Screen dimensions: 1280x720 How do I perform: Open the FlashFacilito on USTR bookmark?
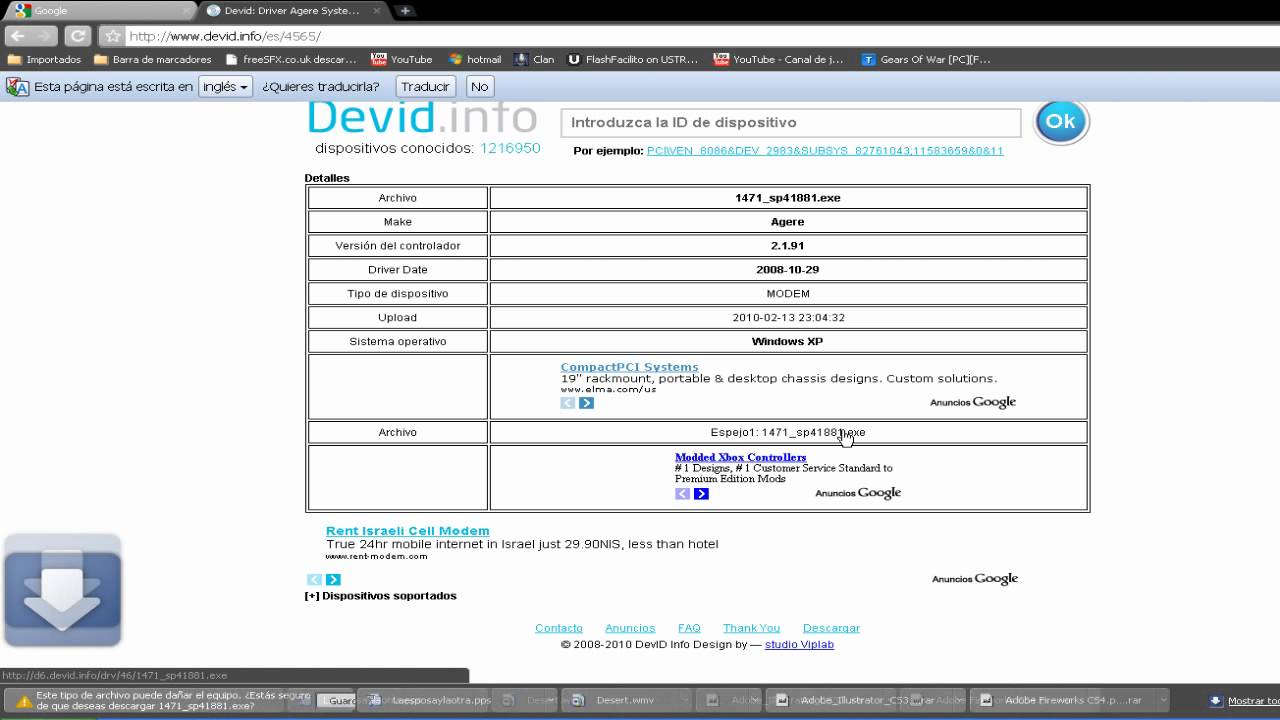click(x=633, y=59)
